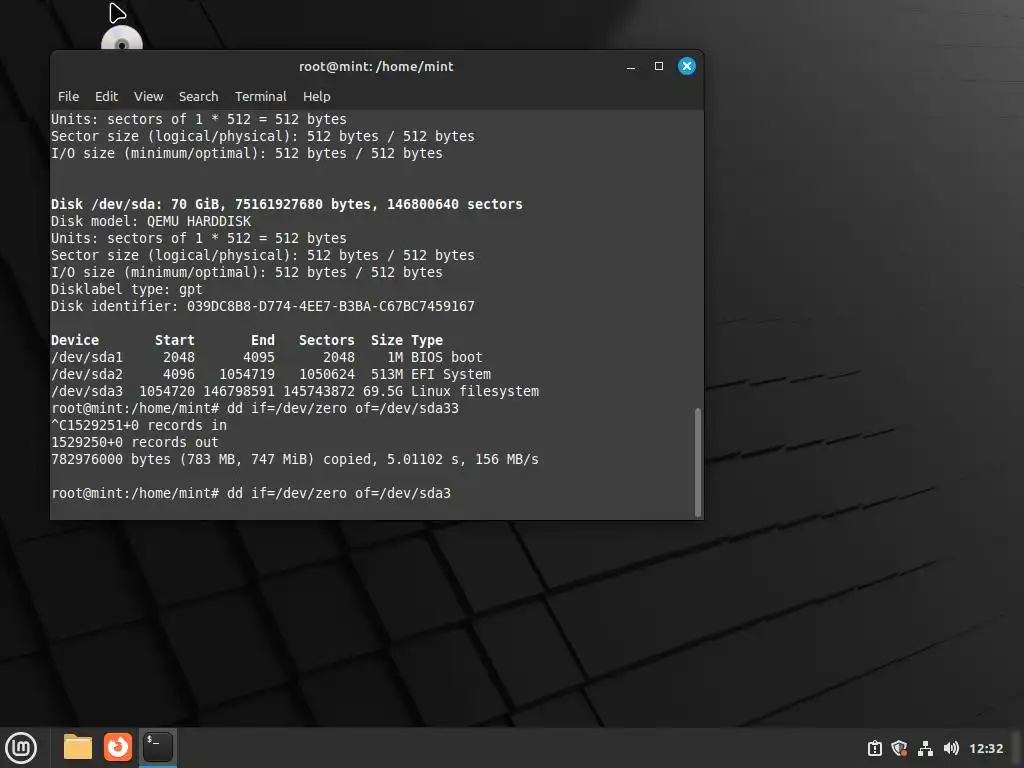Viewport: 1024px width, 768px height.
Task: Click the "Linux filesystem" type text
Action: pos(475,391)
